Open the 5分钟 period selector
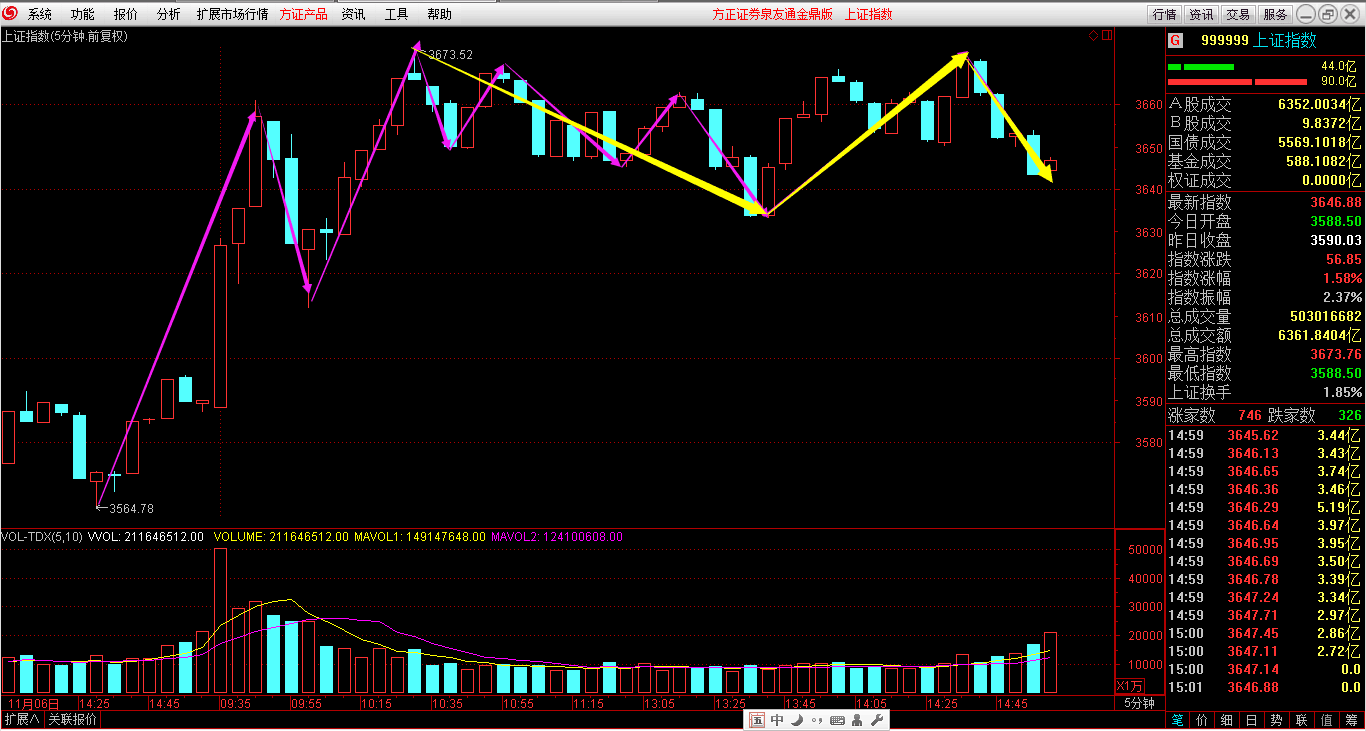1366x731 pixels. point(1139,703)
